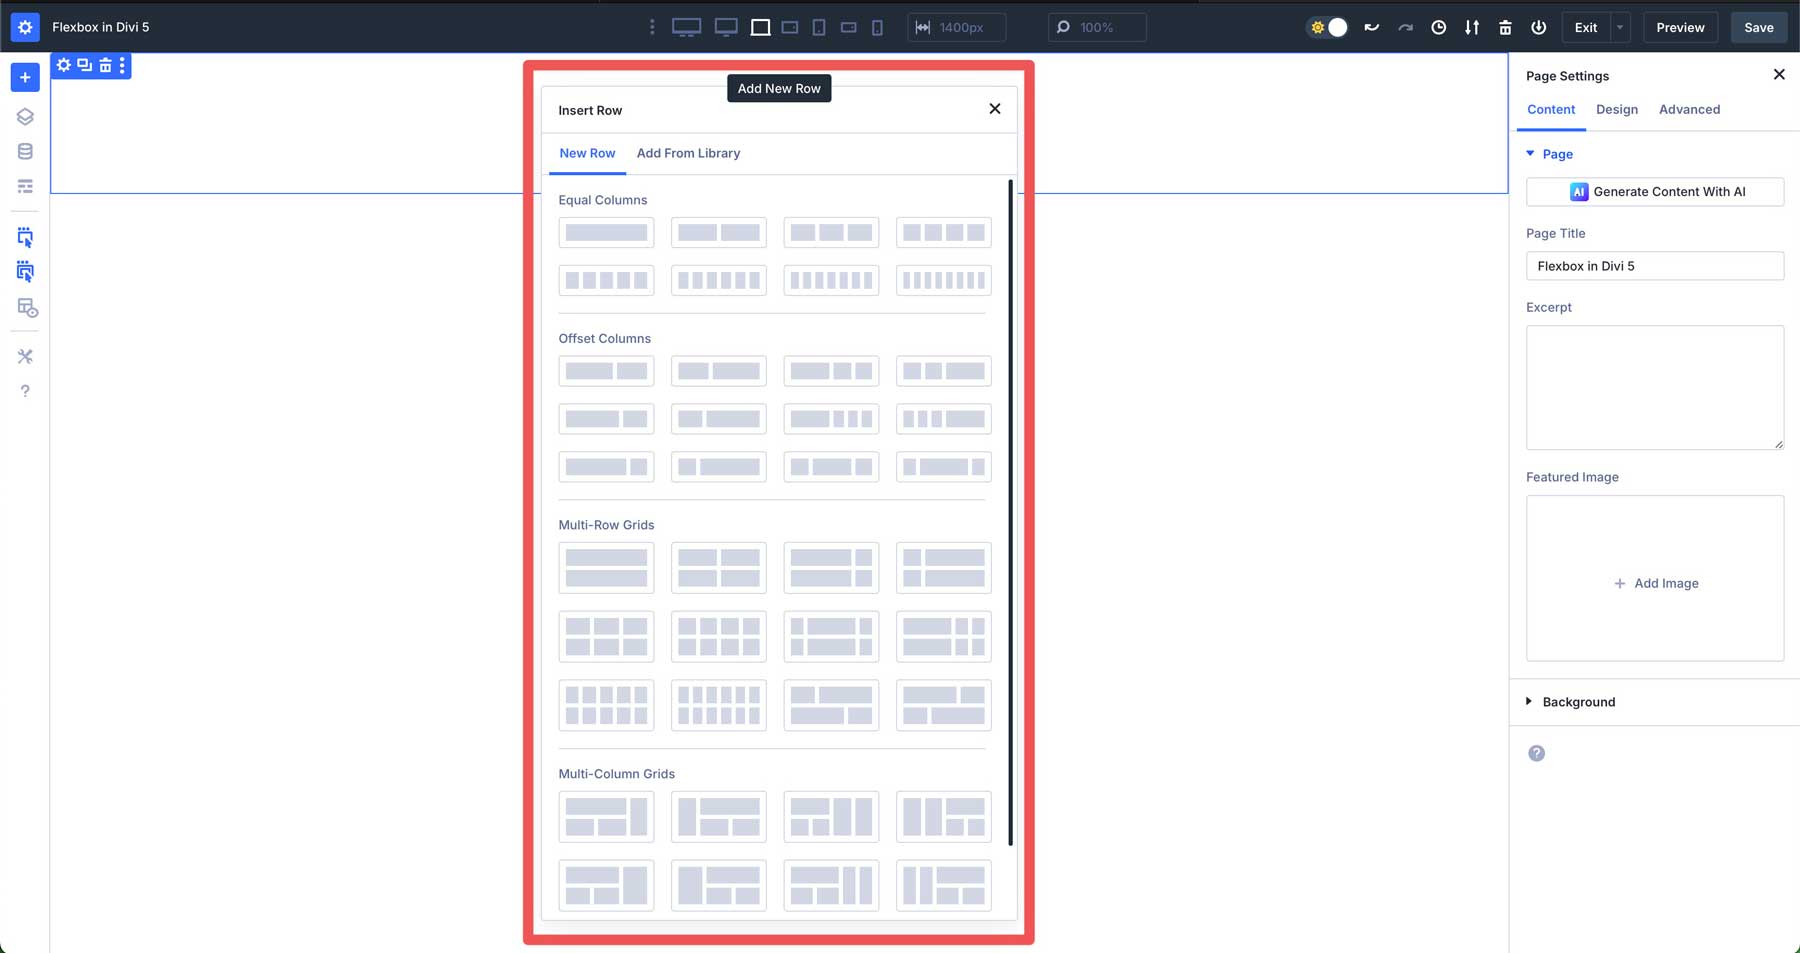Expand the Exit button dropdown arrow
This screenshot has width=1800, height=953.
[1617, 27]
